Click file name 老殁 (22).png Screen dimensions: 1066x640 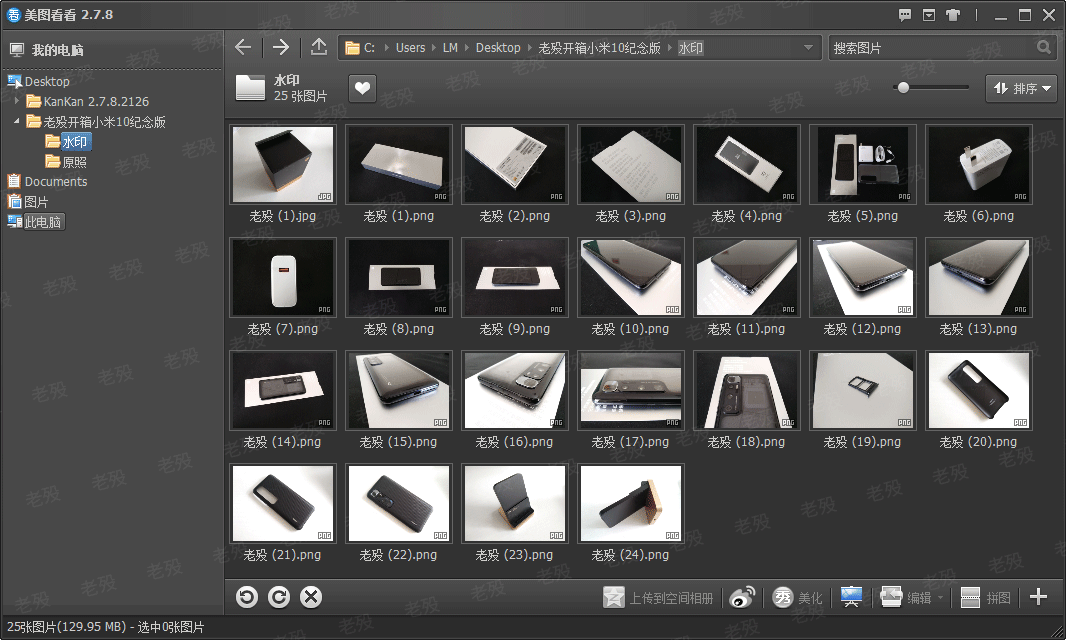[x=398, y=554]
